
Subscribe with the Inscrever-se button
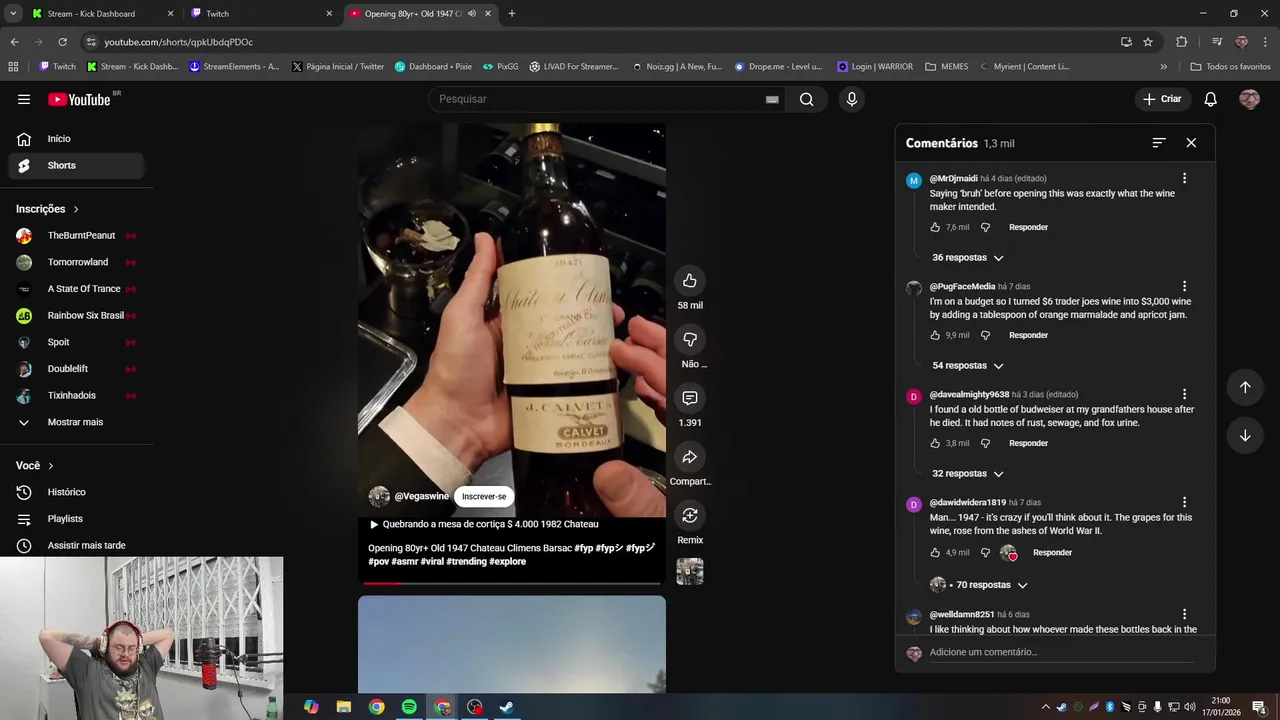(x=484, y=496)
